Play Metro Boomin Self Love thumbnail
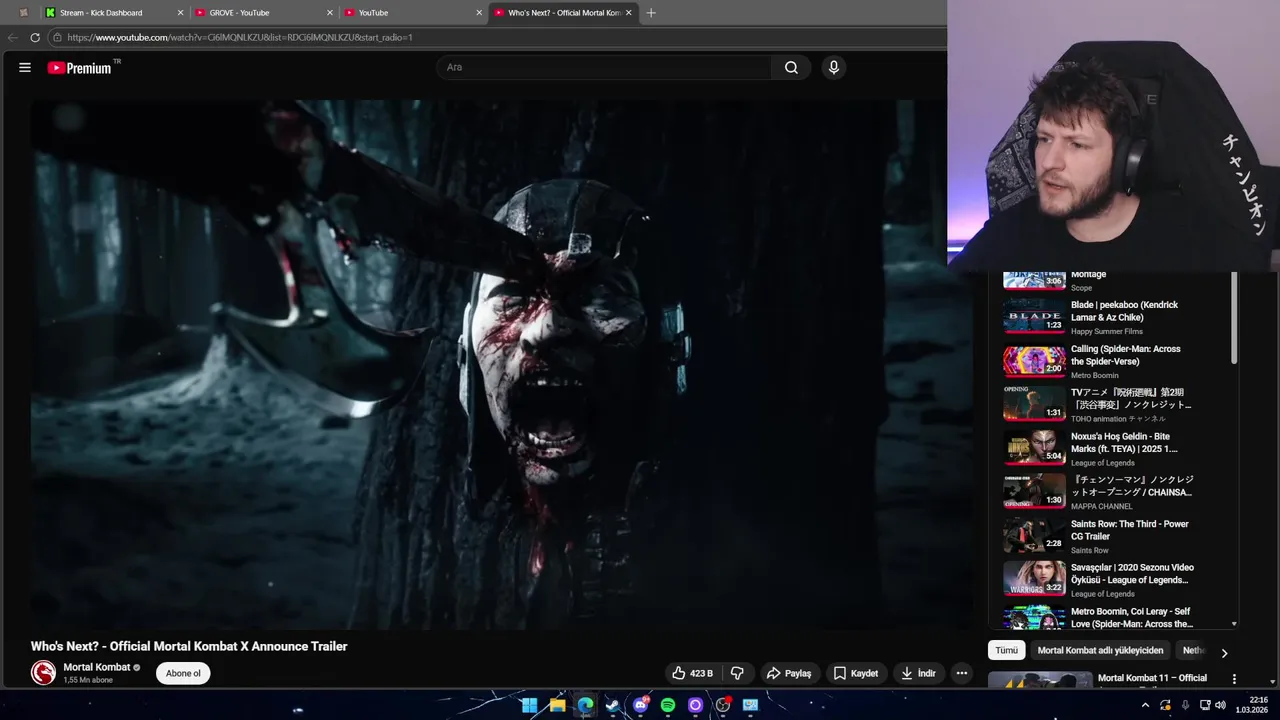 1034,618
